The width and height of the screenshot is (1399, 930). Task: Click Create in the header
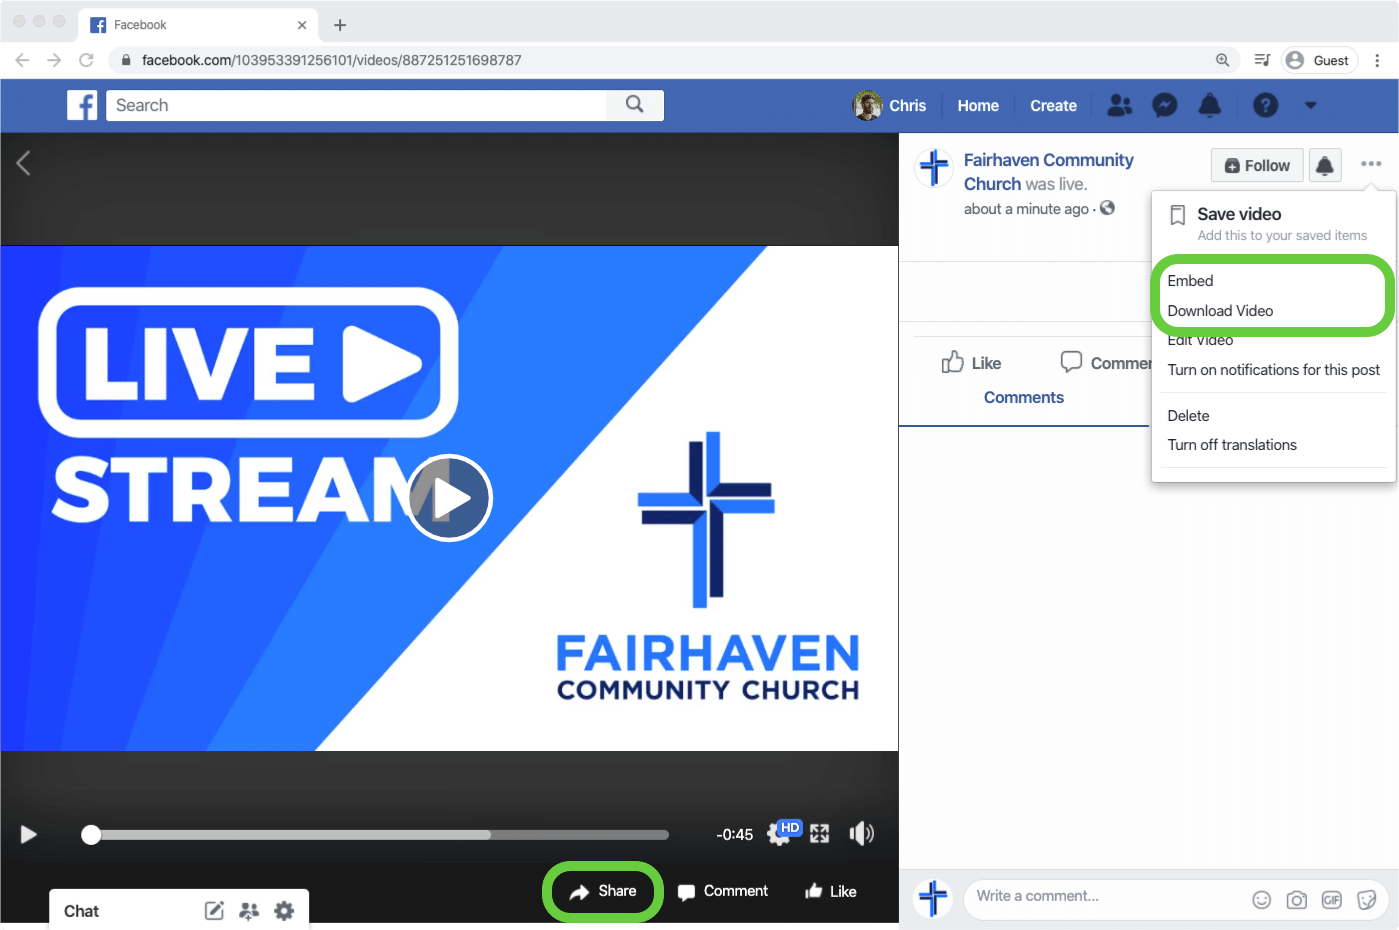tap(1053, 105)
